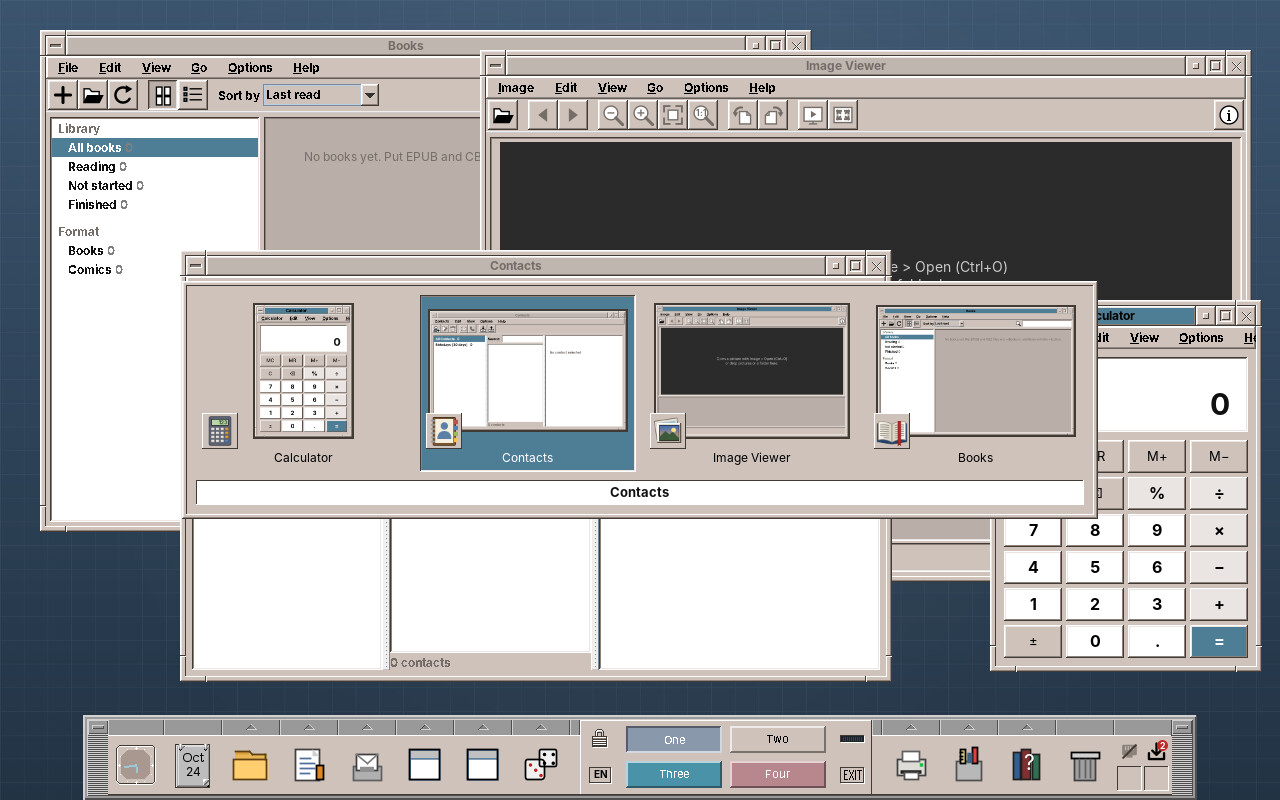The width and height of the screenshot is (1280, 800).
Task: Switch to workspace Two
Action: point(777,739)
